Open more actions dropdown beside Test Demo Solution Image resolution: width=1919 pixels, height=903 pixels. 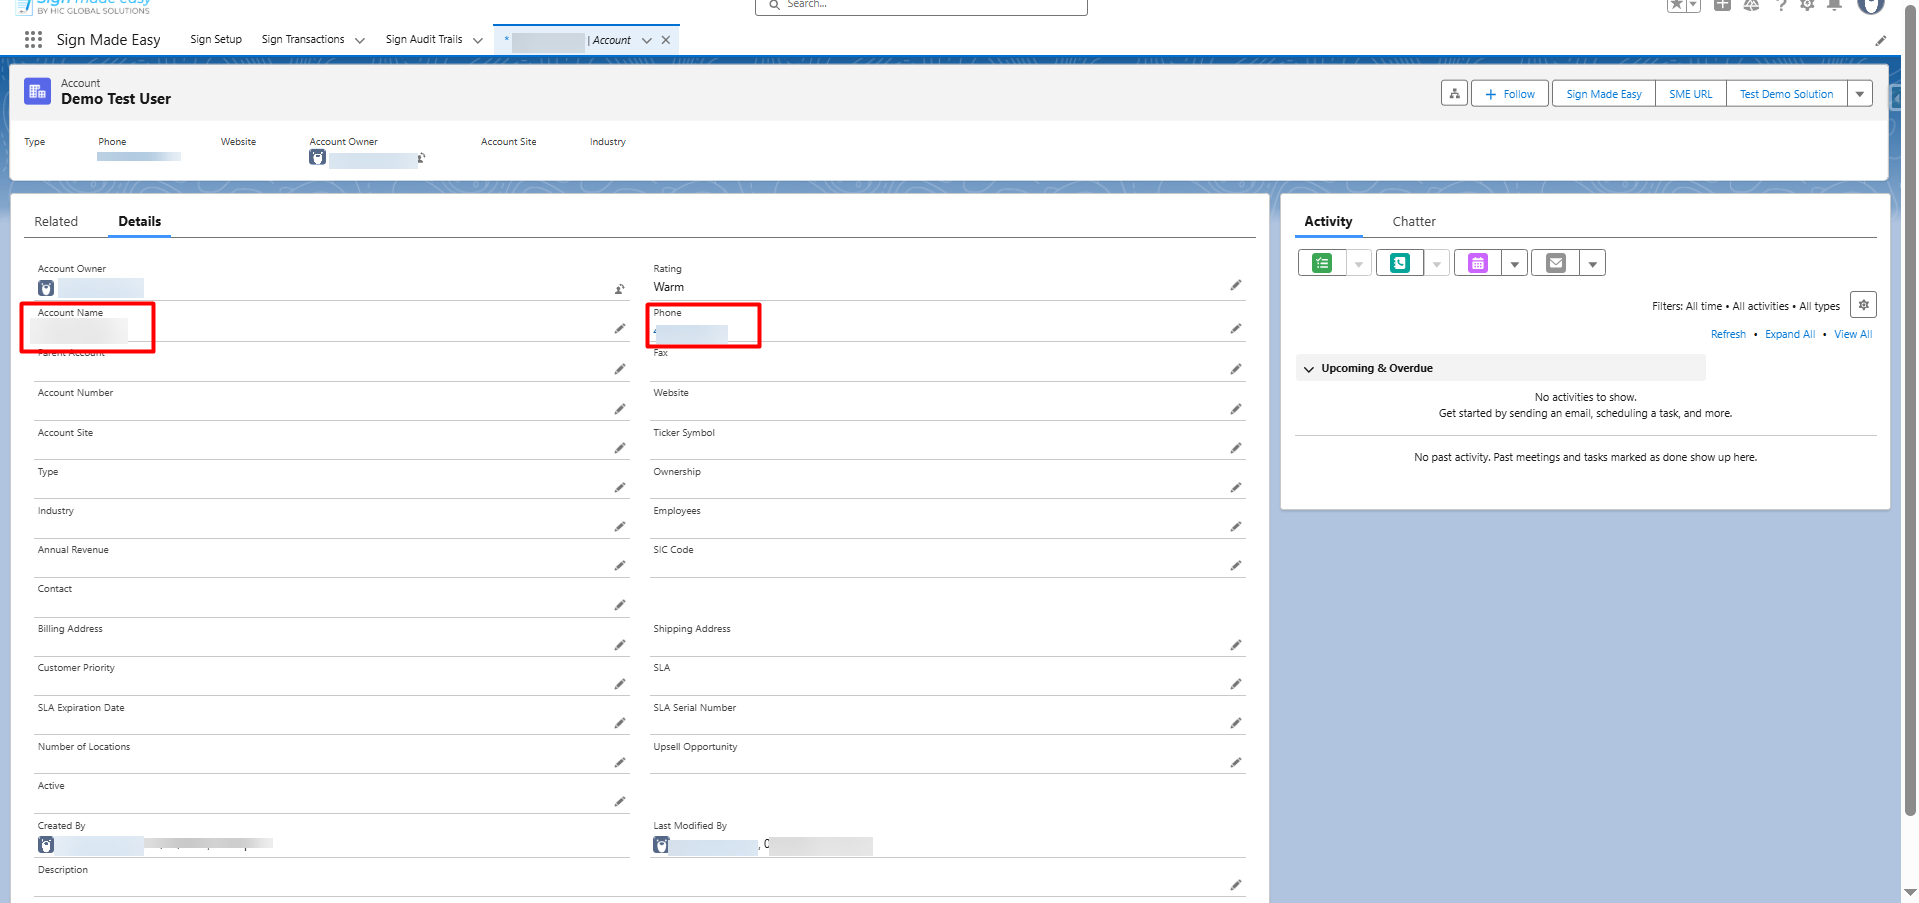click(x=1859, y=94)
